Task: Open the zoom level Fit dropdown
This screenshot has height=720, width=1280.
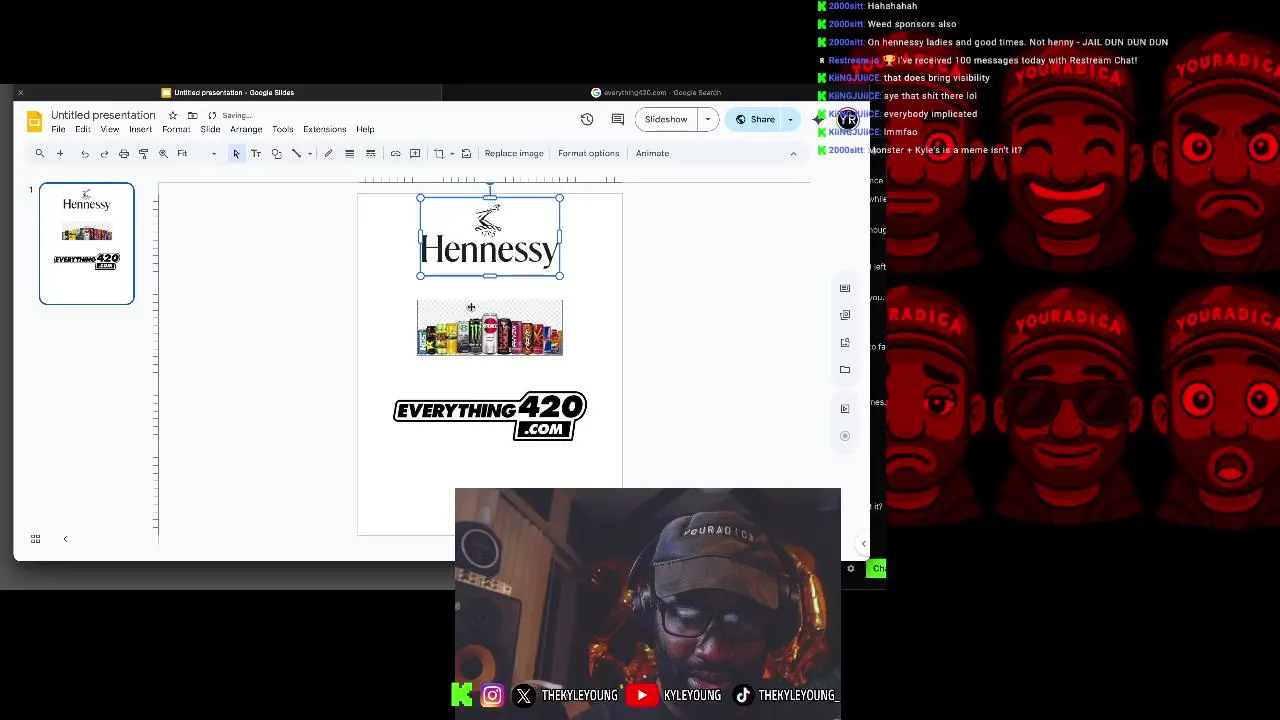Action: (197, 154)
